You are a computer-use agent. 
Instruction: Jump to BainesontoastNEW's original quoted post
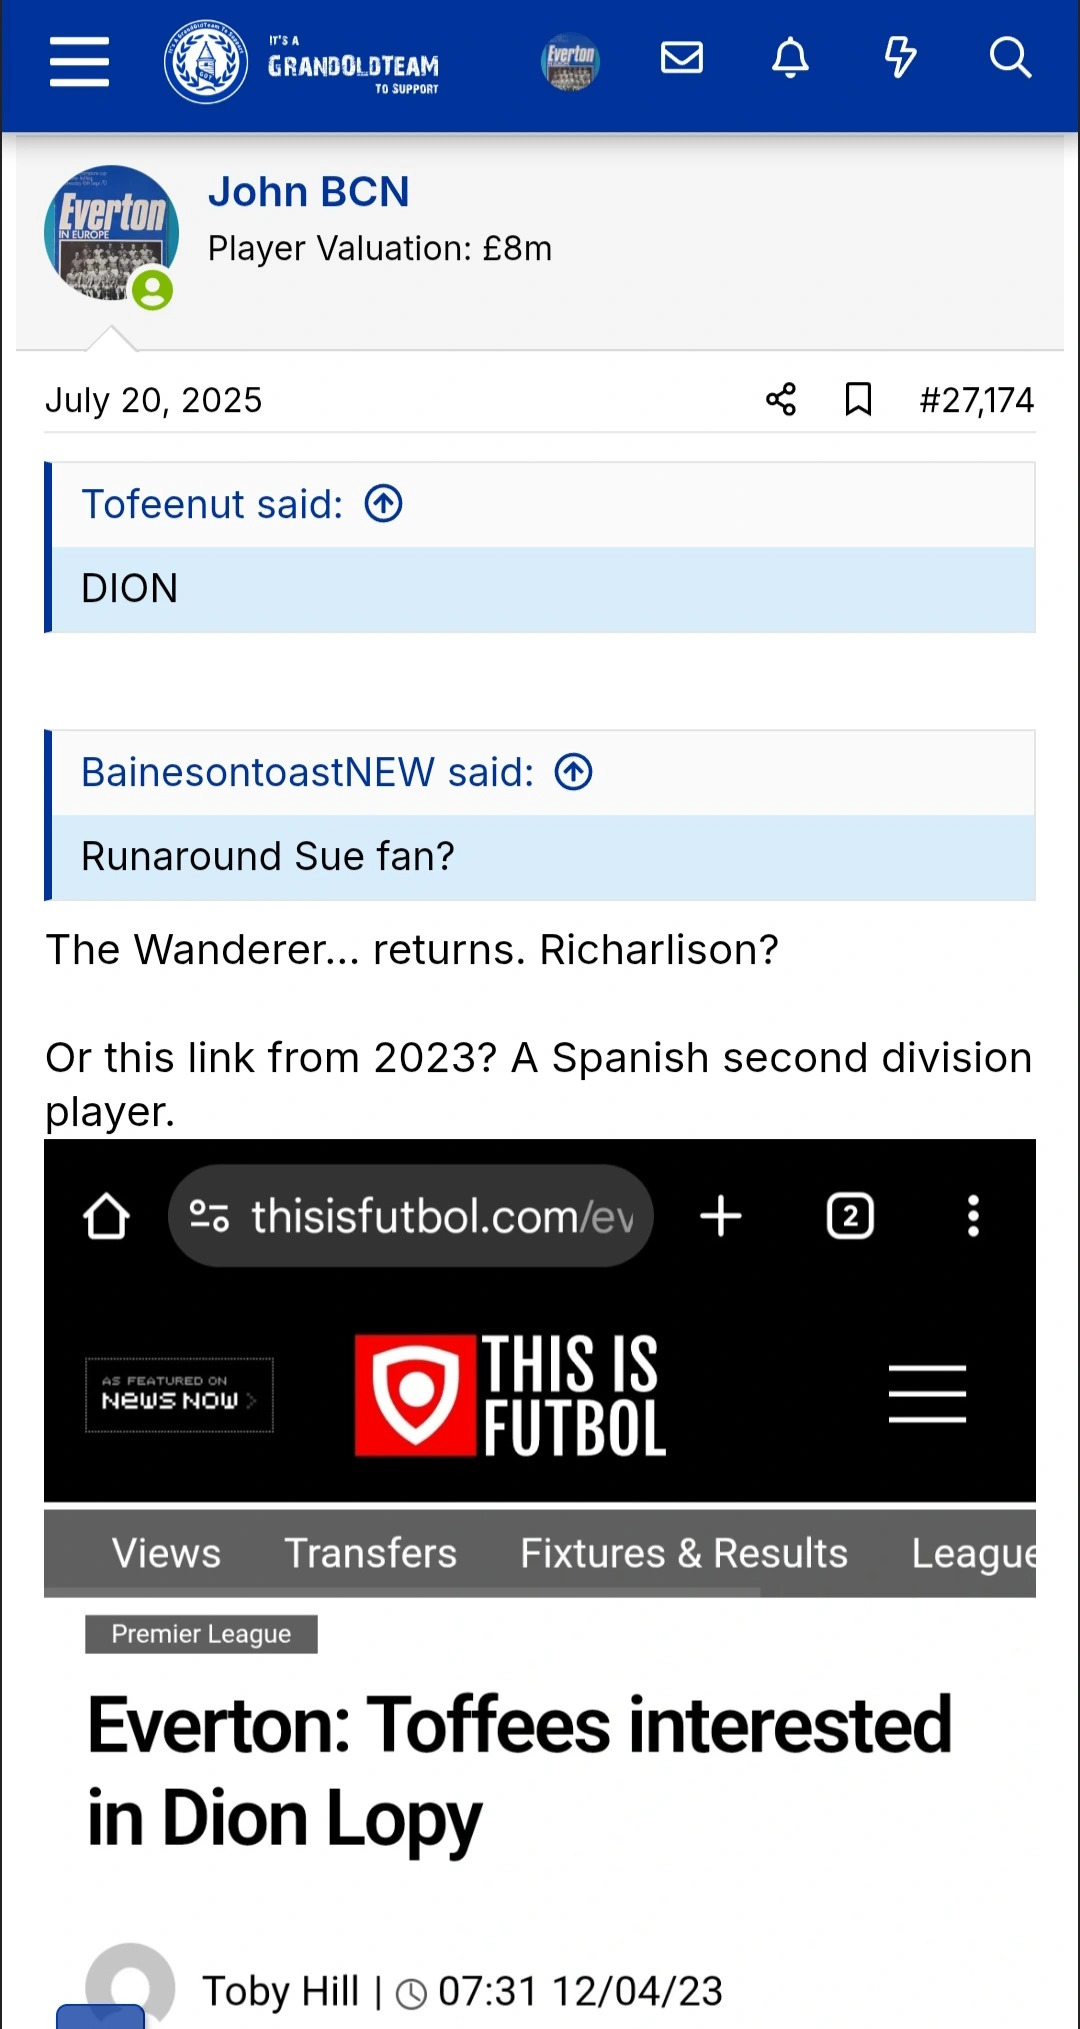574,772
